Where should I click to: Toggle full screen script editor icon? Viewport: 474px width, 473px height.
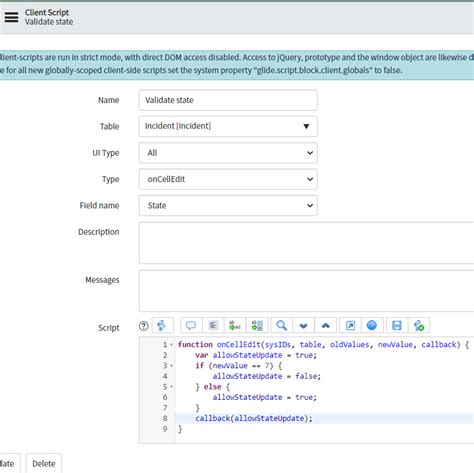tap(350, 325)
